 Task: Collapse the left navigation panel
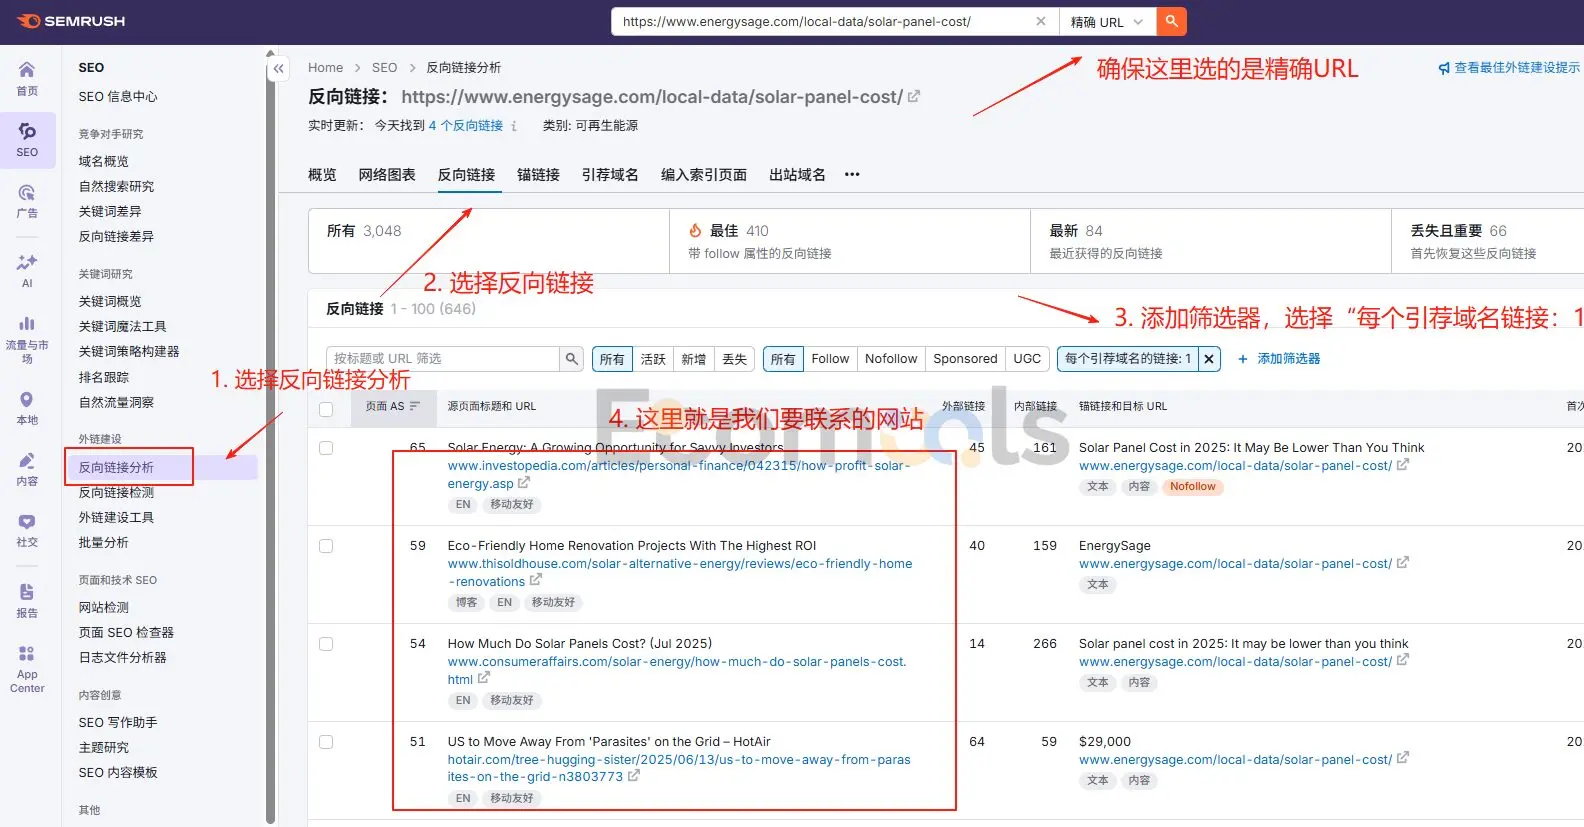pos(279,69)
